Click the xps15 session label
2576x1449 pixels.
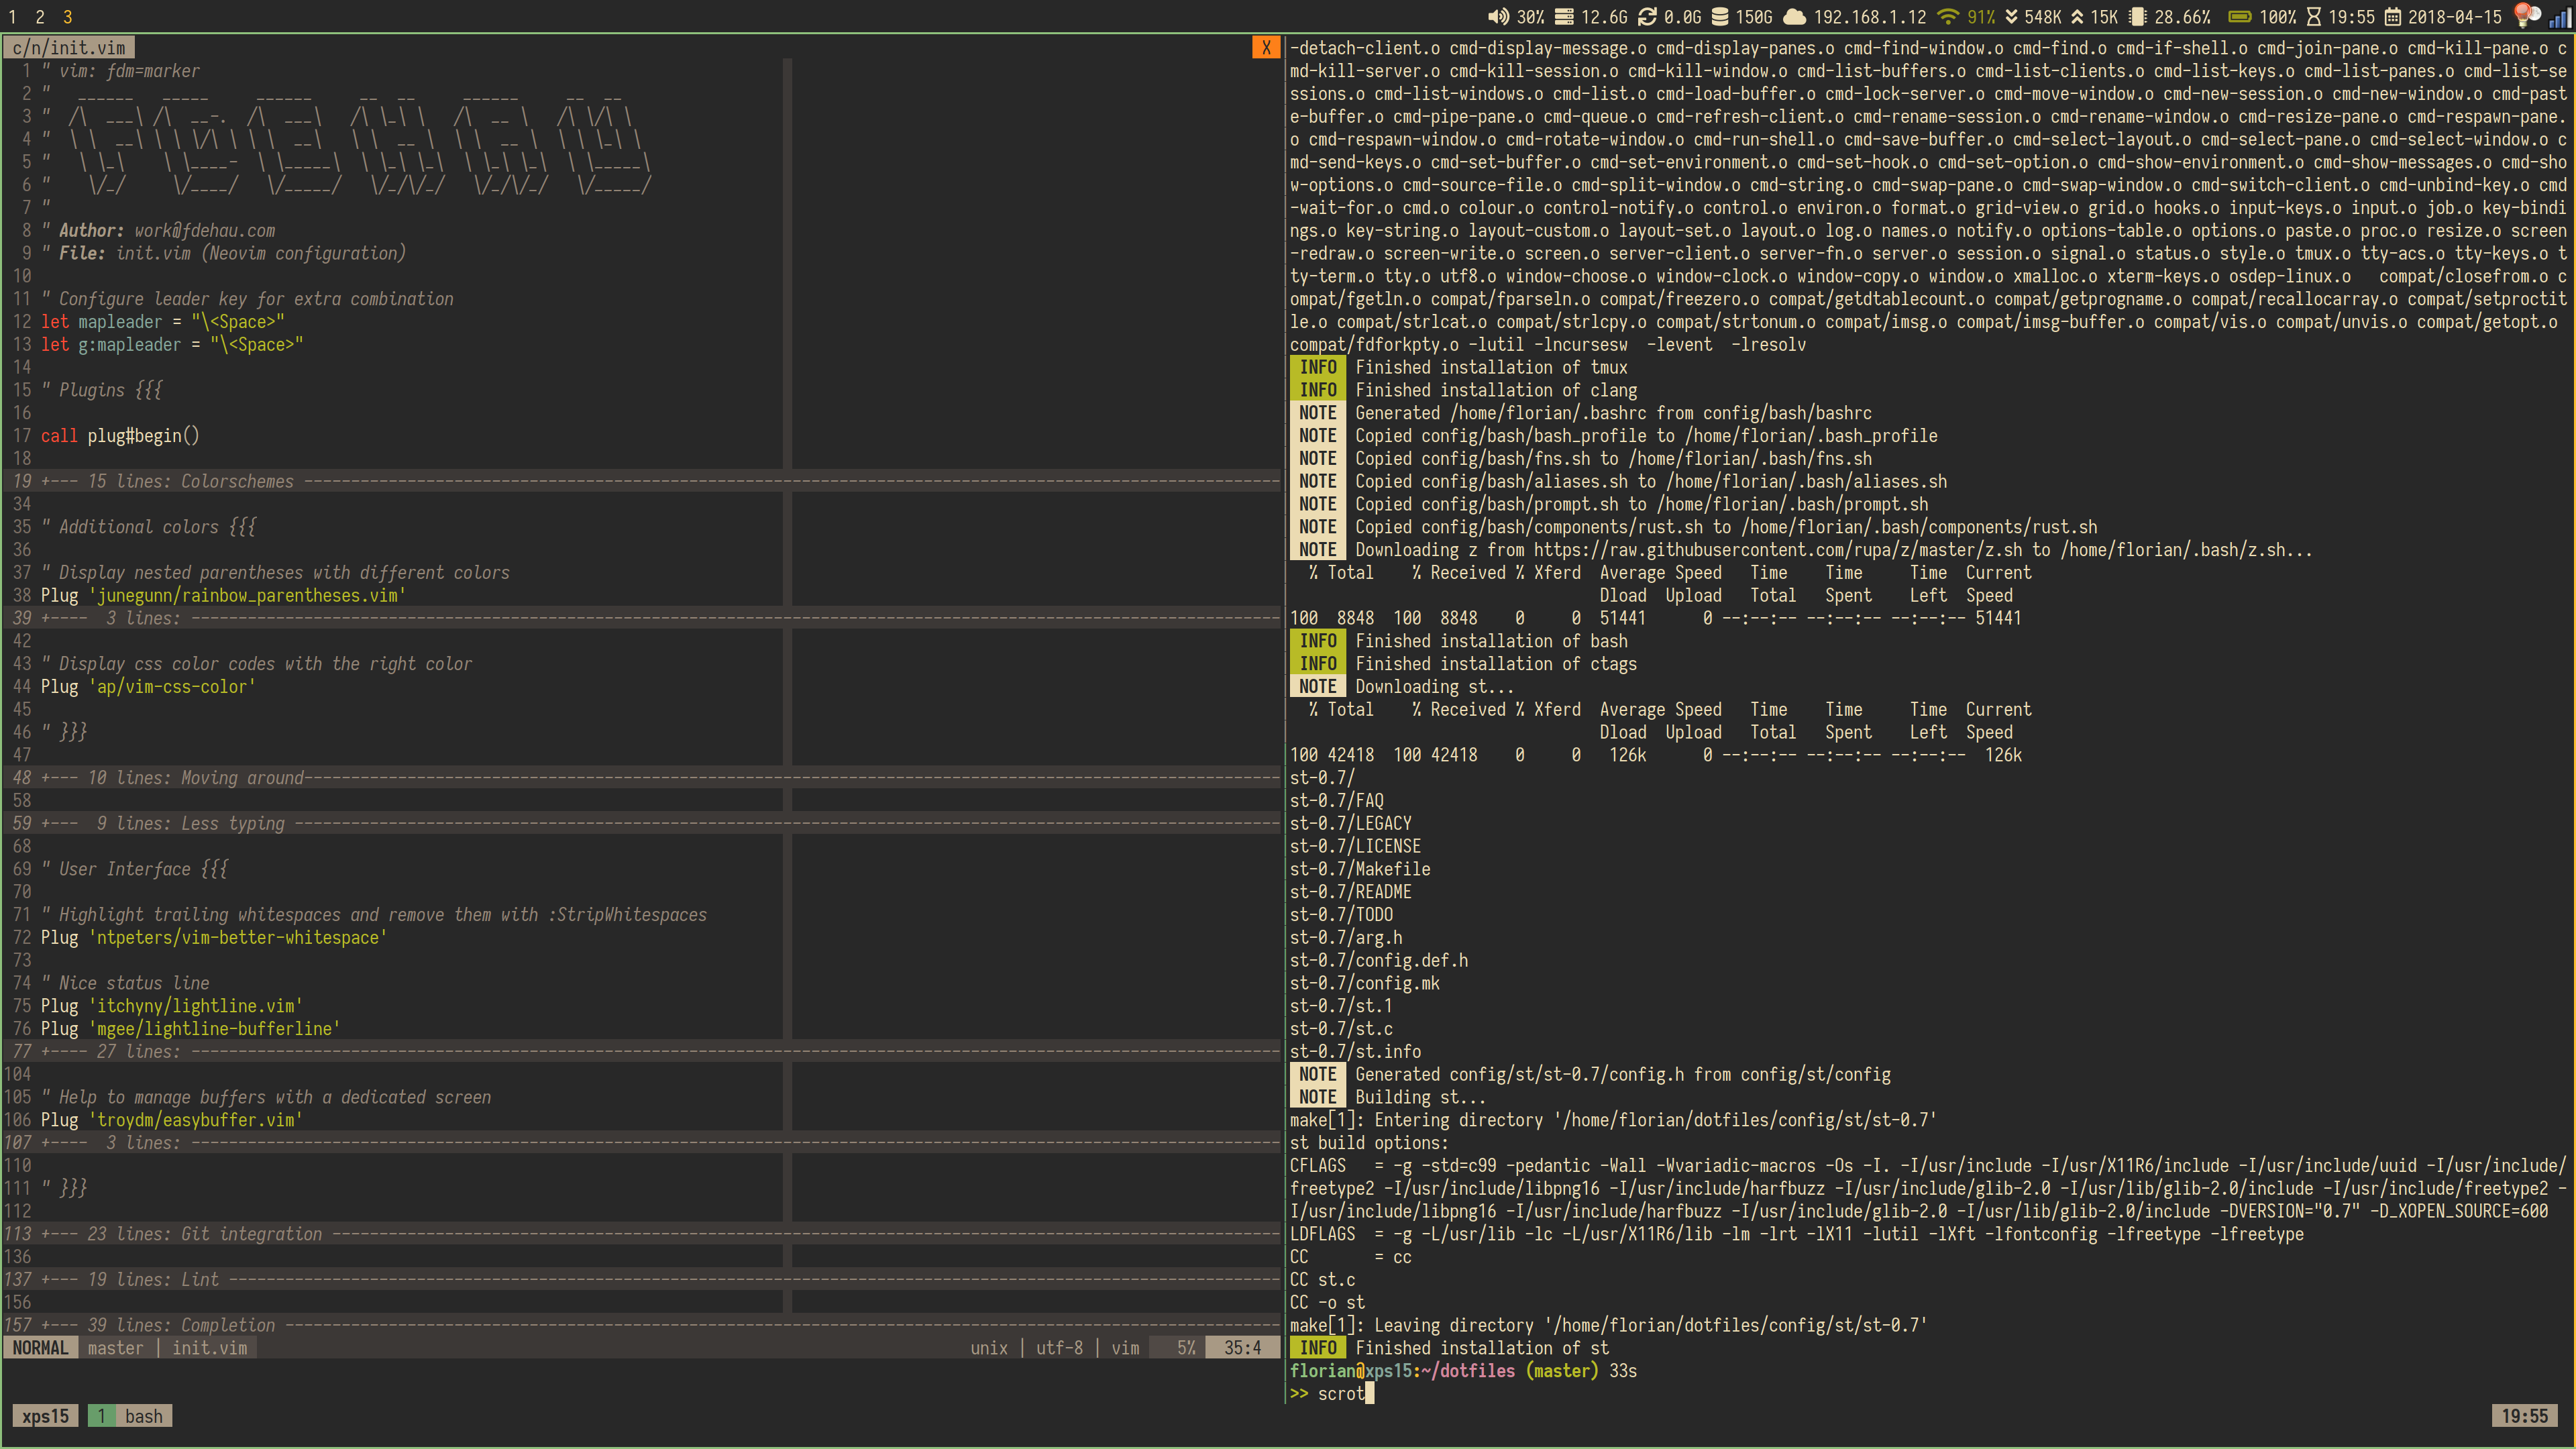click(45, 1415)
